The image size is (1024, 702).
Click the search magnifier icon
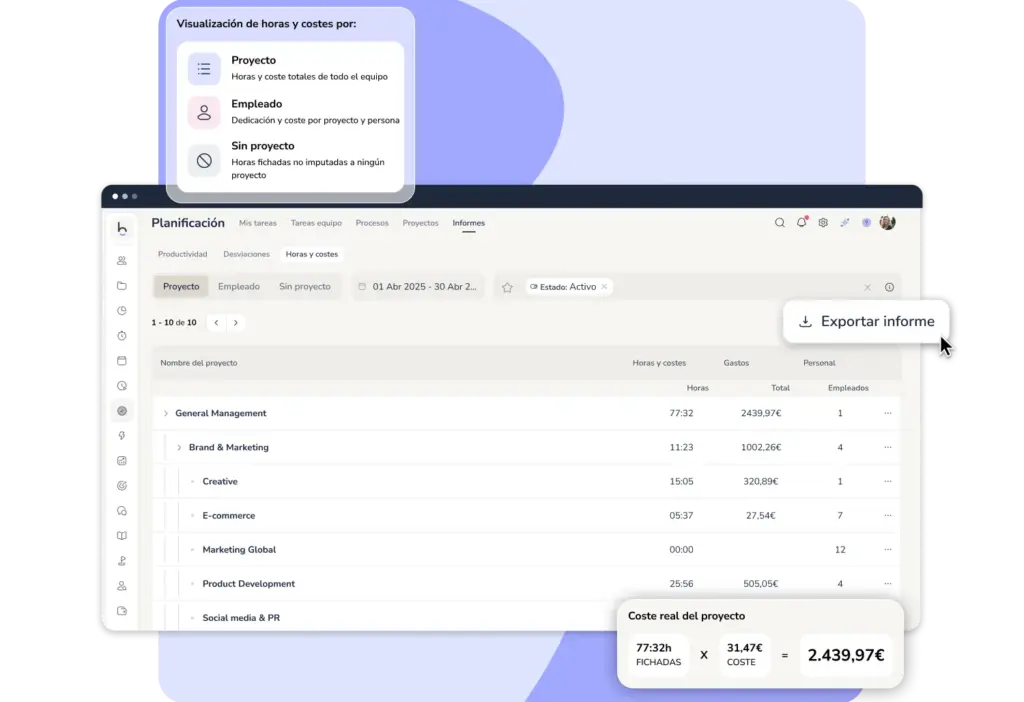coord(780,223)
